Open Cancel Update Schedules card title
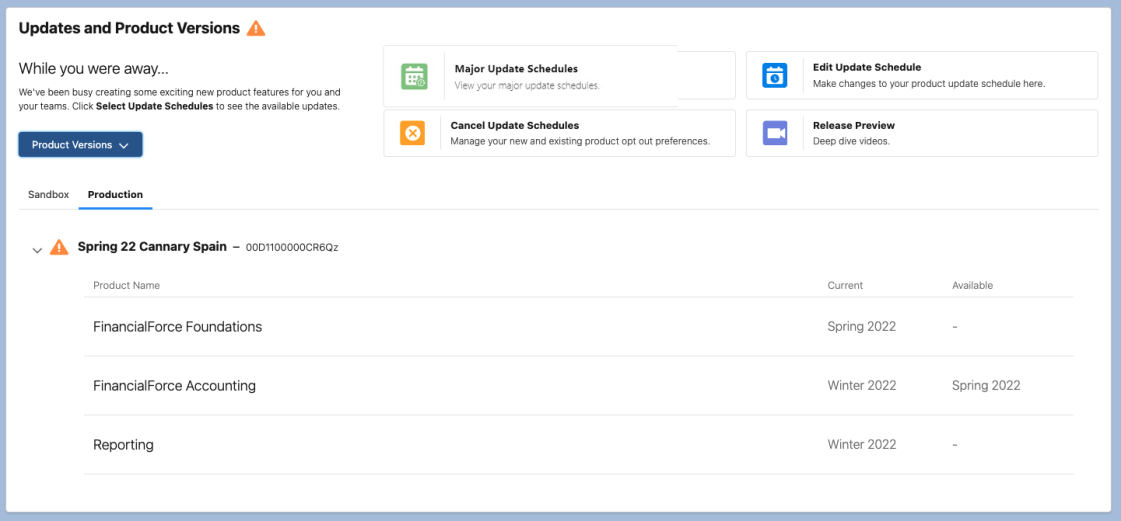 point(515,126)
